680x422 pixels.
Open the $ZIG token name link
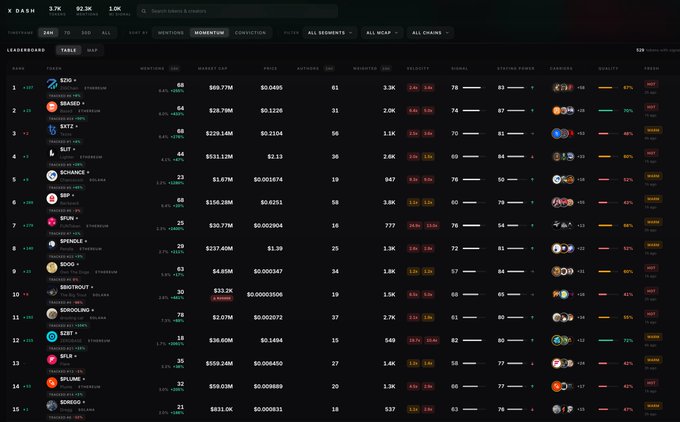click(x=66, y=81)
